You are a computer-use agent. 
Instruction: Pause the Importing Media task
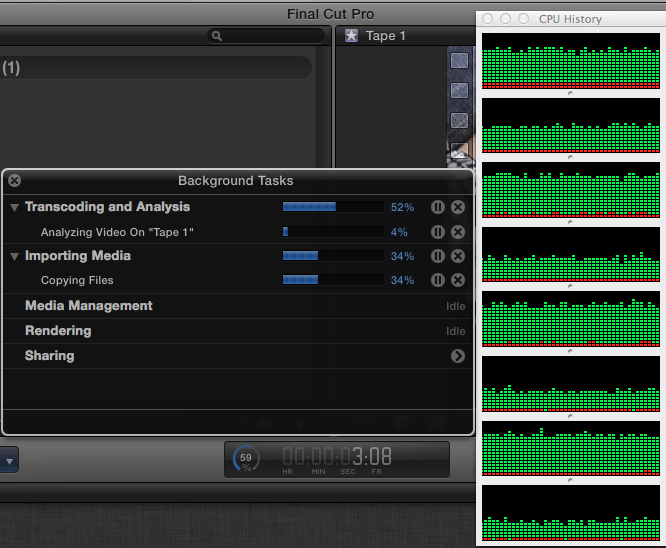438,256
